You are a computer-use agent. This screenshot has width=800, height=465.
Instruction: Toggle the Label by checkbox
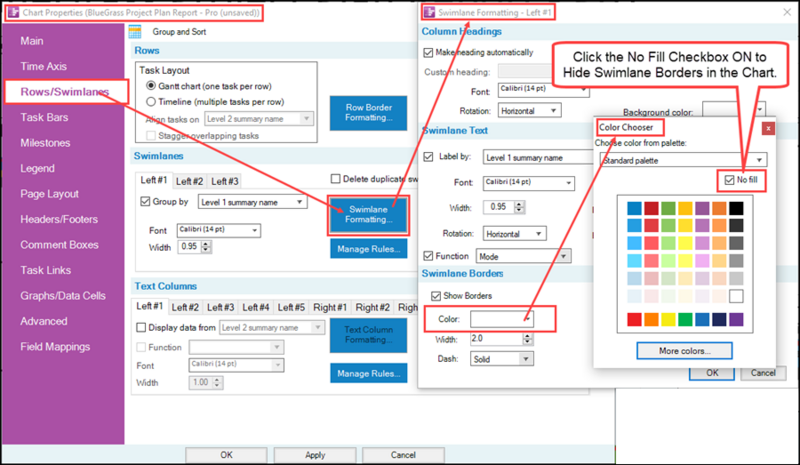point(428,157)
